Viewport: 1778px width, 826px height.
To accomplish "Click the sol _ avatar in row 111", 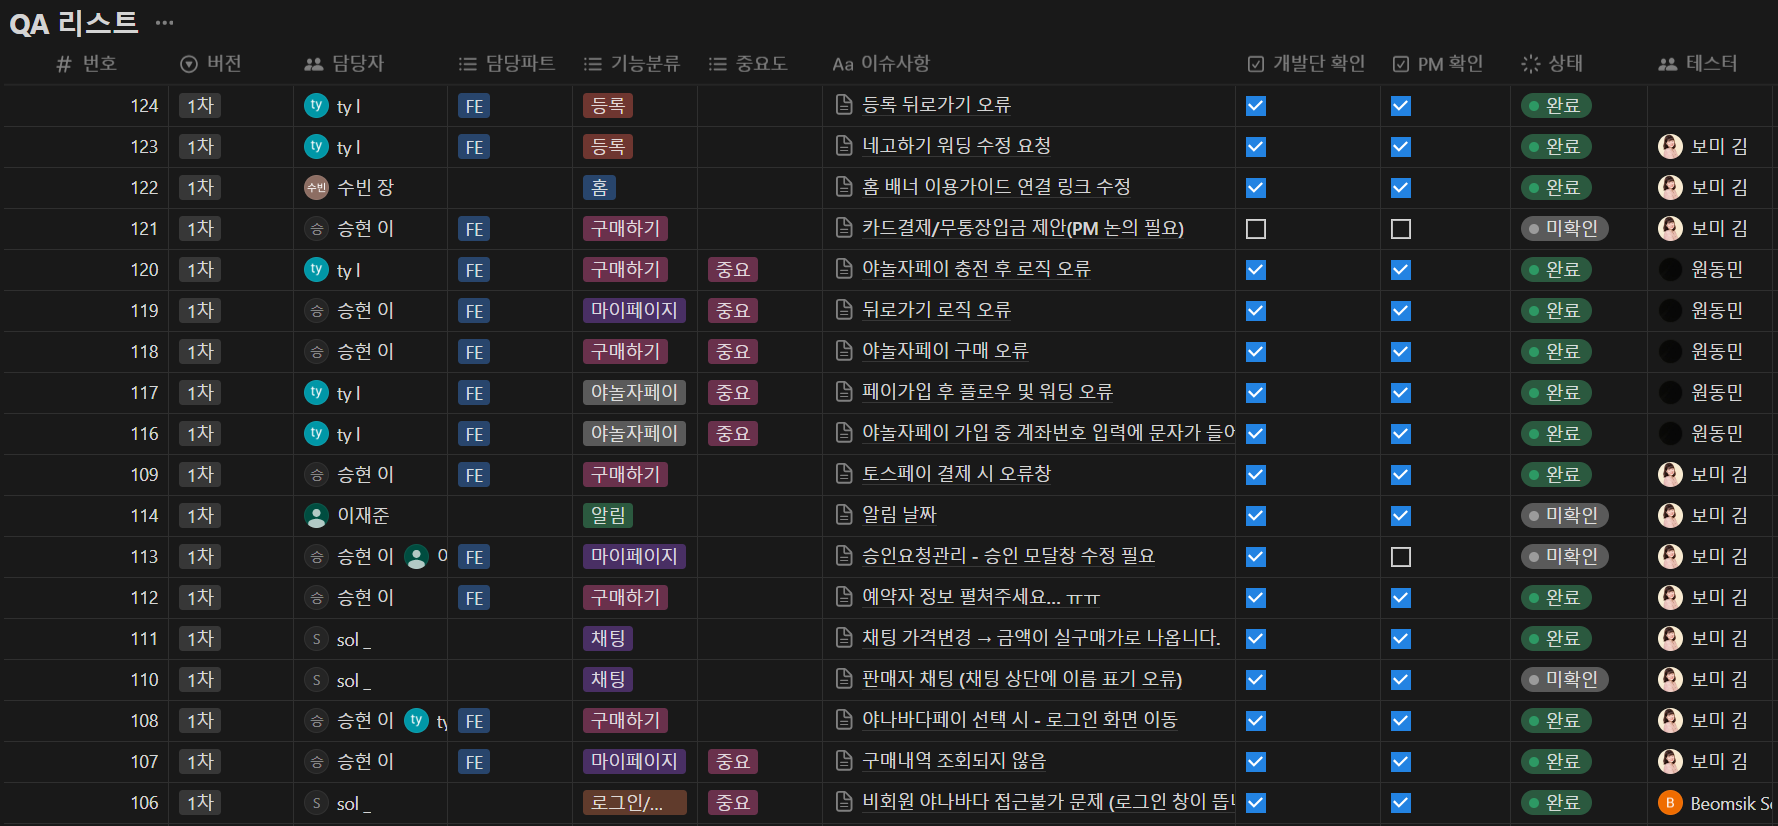I will [316, 638].
